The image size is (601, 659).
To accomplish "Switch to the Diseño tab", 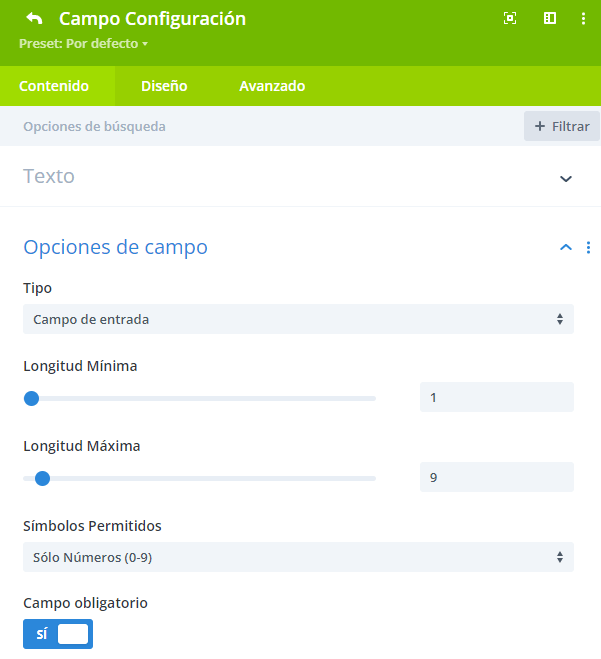I will [x=164, y=86].
